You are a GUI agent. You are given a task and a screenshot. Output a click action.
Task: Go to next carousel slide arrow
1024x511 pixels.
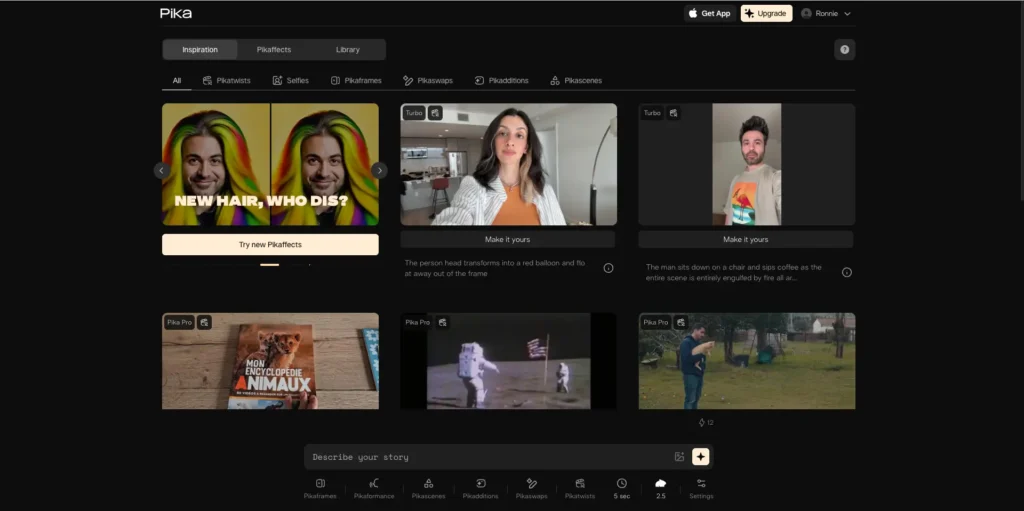(x=379, y=170)
